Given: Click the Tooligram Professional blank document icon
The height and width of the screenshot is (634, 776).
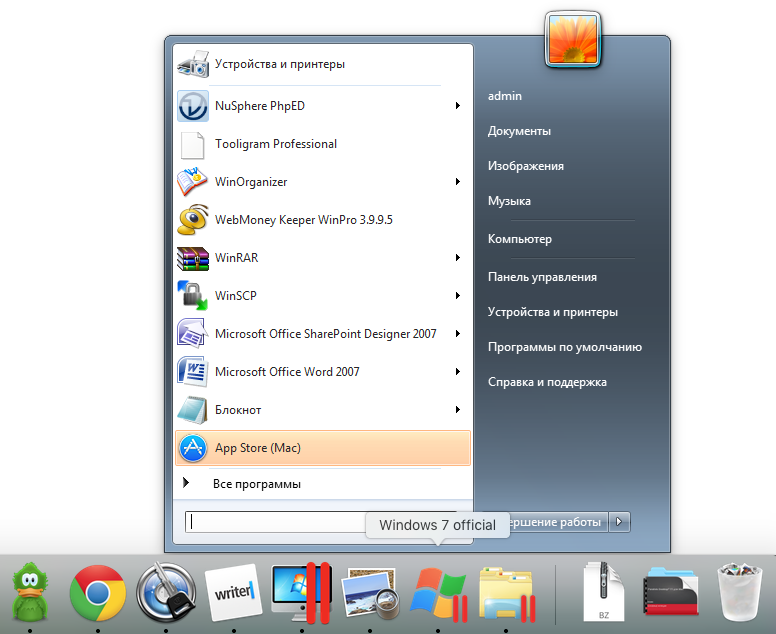Looking at the screenshot, I should [193, 145].
